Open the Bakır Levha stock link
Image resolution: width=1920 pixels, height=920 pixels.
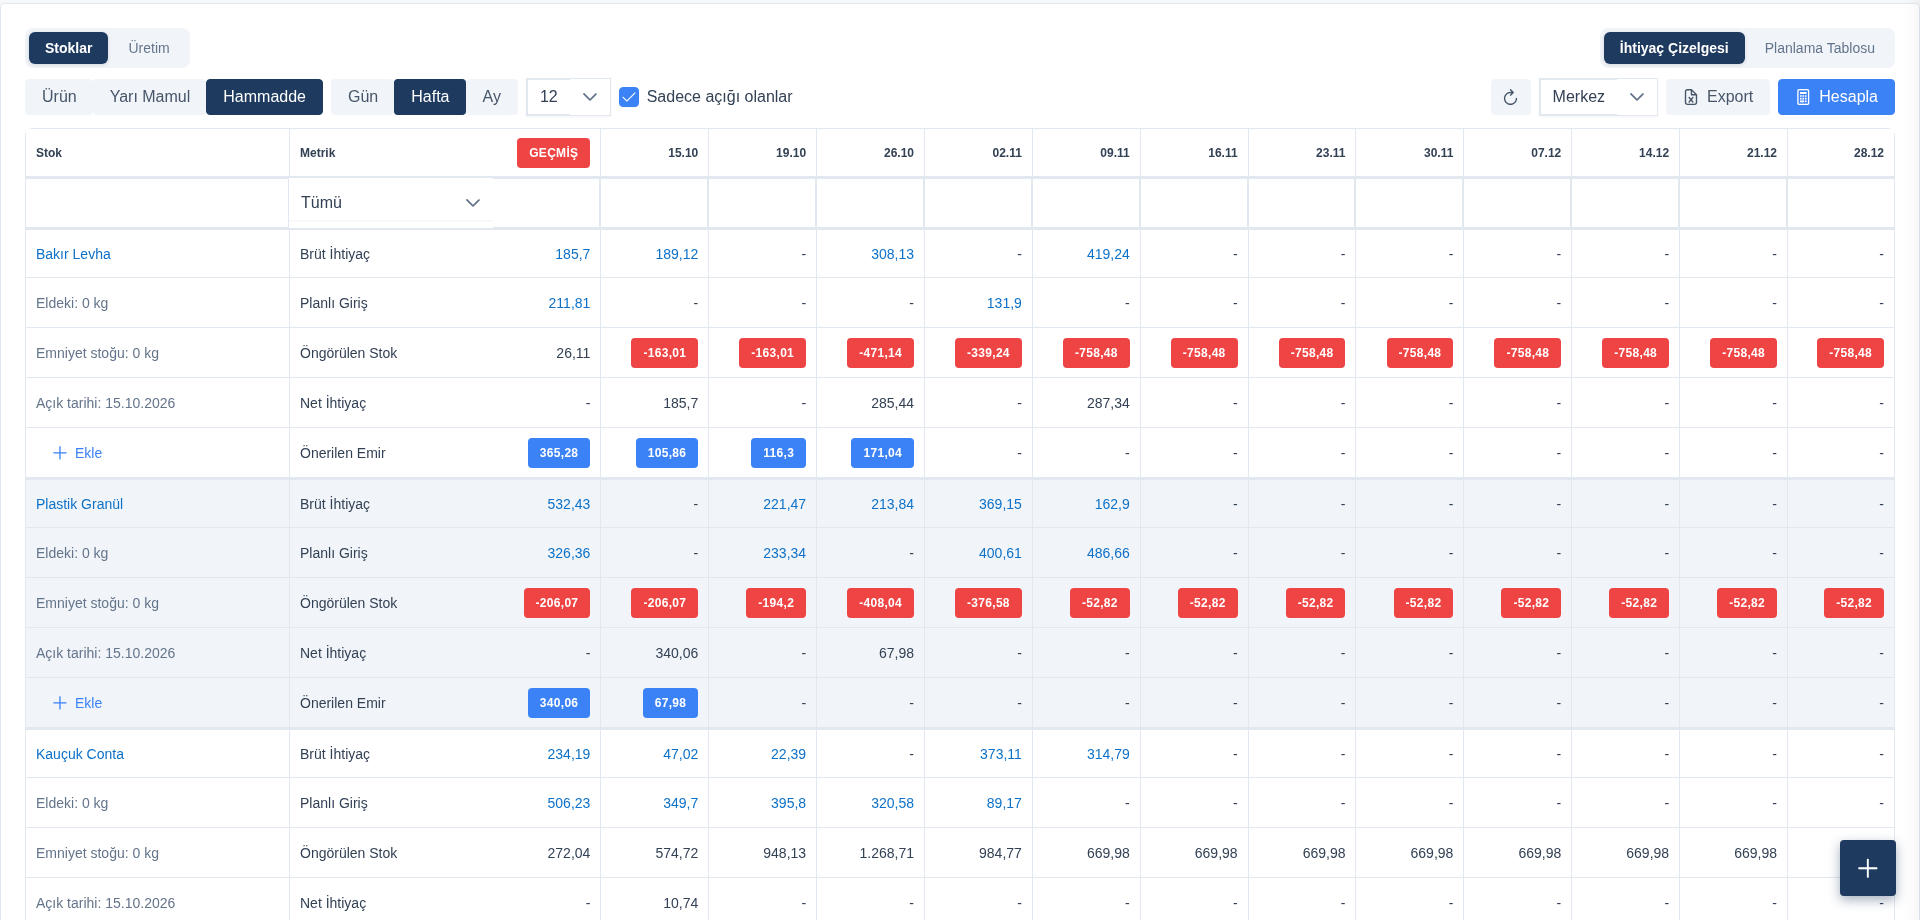(73, 254)
